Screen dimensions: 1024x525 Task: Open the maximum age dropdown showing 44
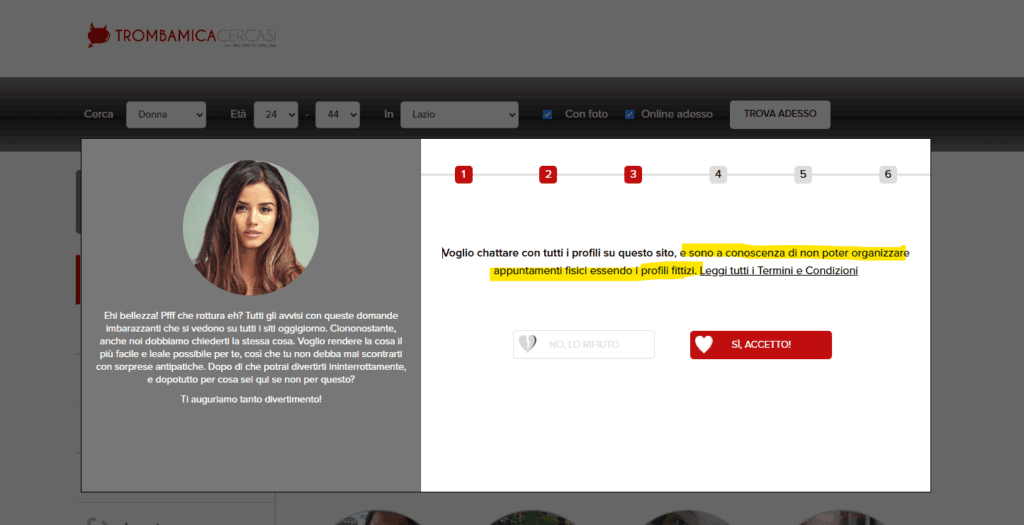[x=338, y=114]
